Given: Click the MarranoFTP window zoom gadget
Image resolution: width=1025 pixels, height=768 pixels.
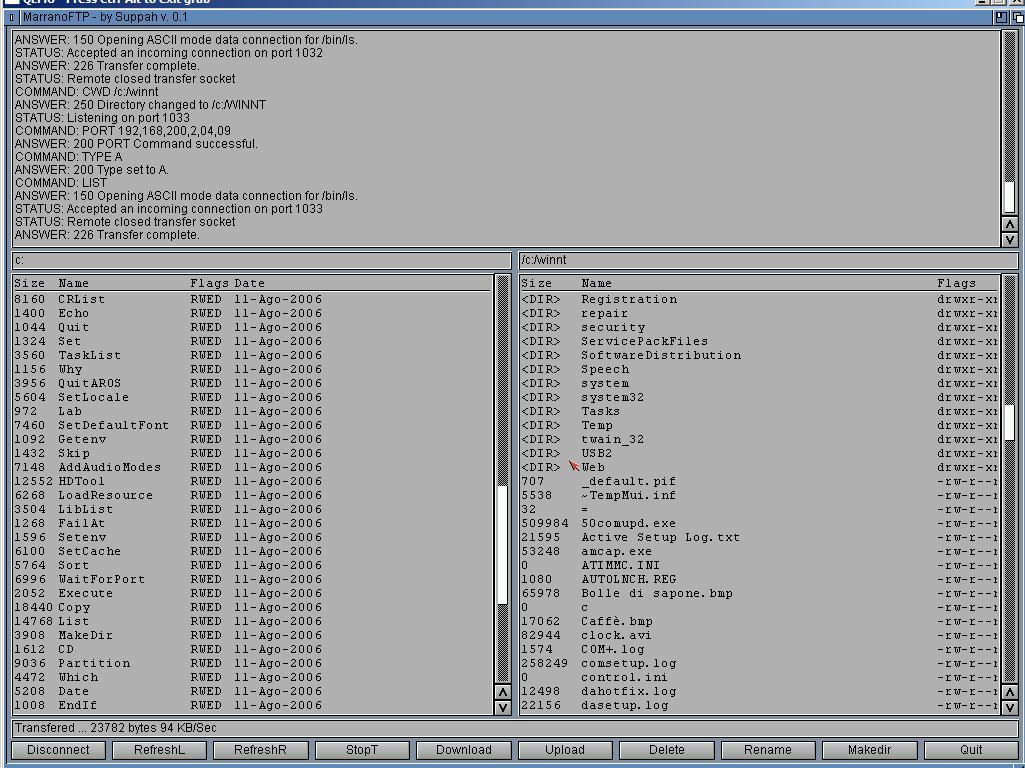Looking at the screenshot, I should [x=1001, y=17].
